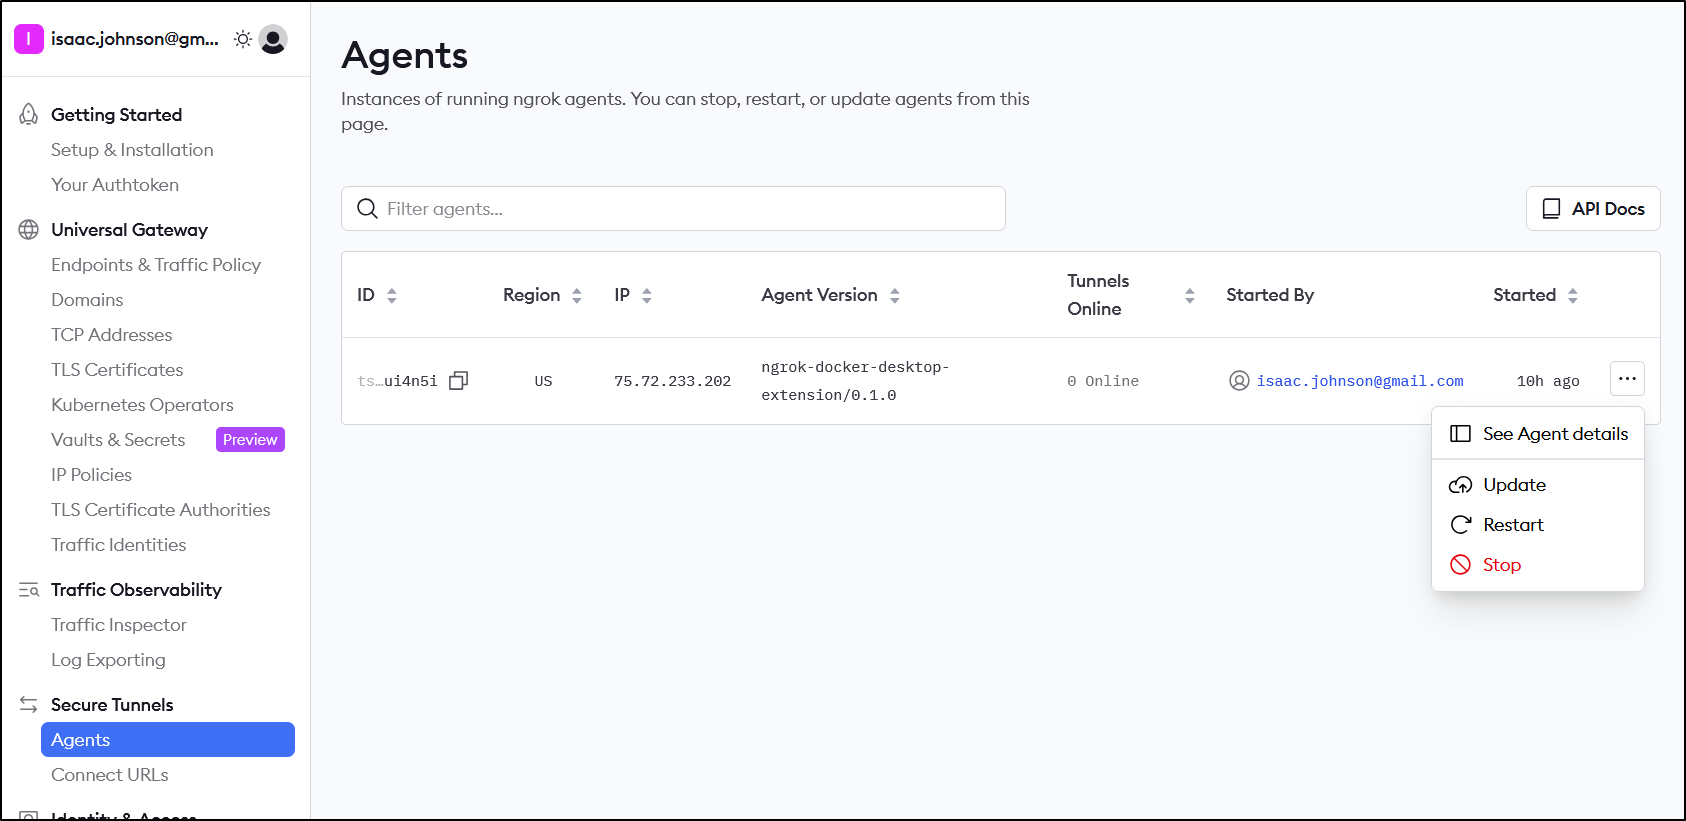Click the Getting Started rocket icon

coord(29,115)
